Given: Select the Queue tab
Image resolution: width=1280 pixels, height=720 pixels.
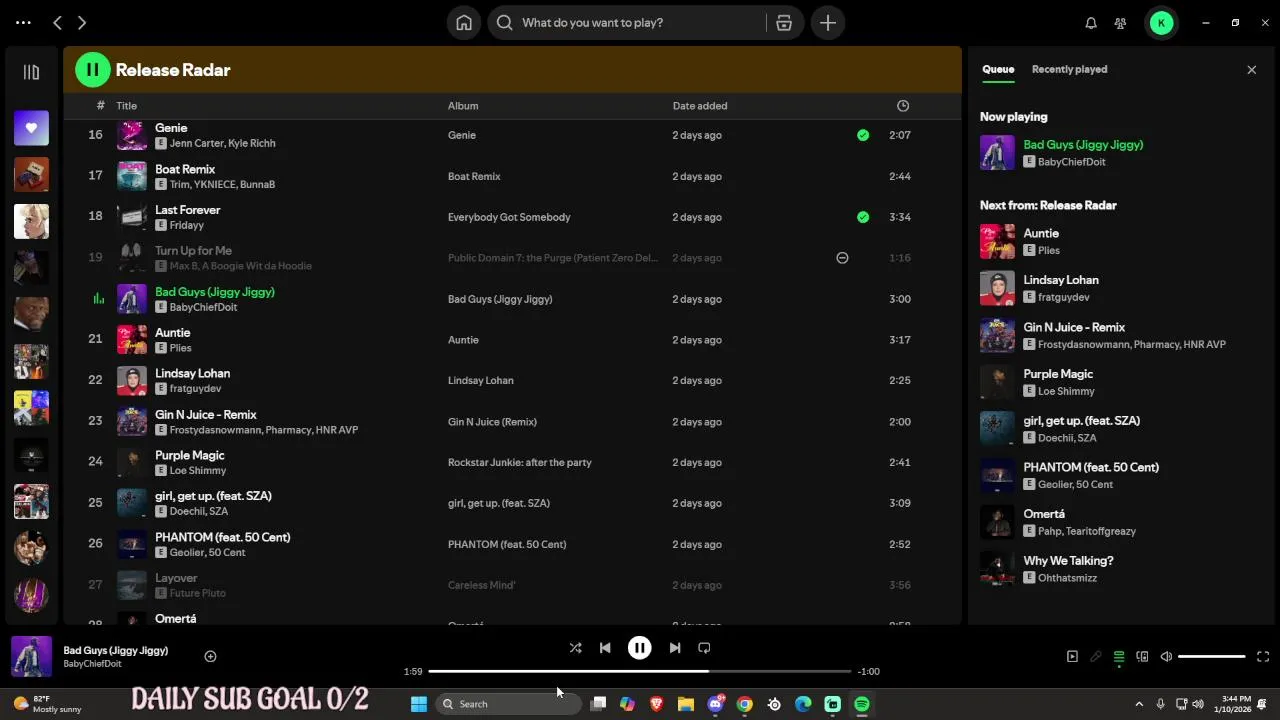Looking at the screenshot, I should pos(998,69).
